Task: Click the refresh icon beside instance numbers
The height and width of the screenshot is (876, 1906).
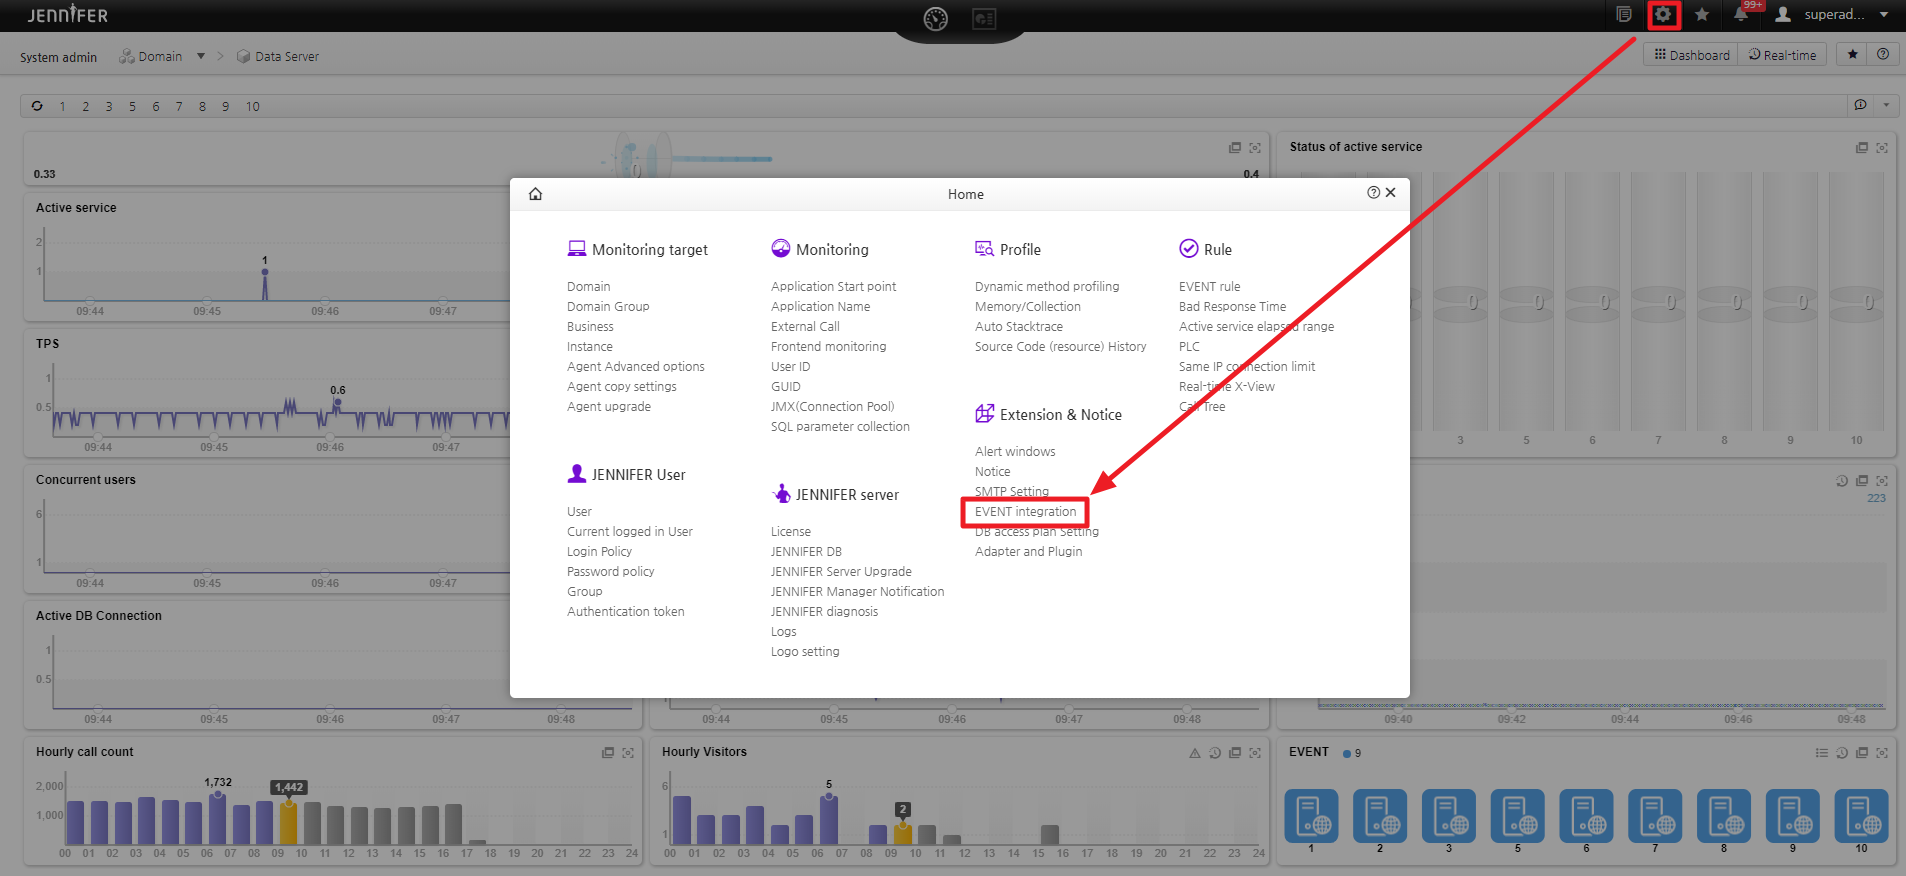Action: (37, 106)
